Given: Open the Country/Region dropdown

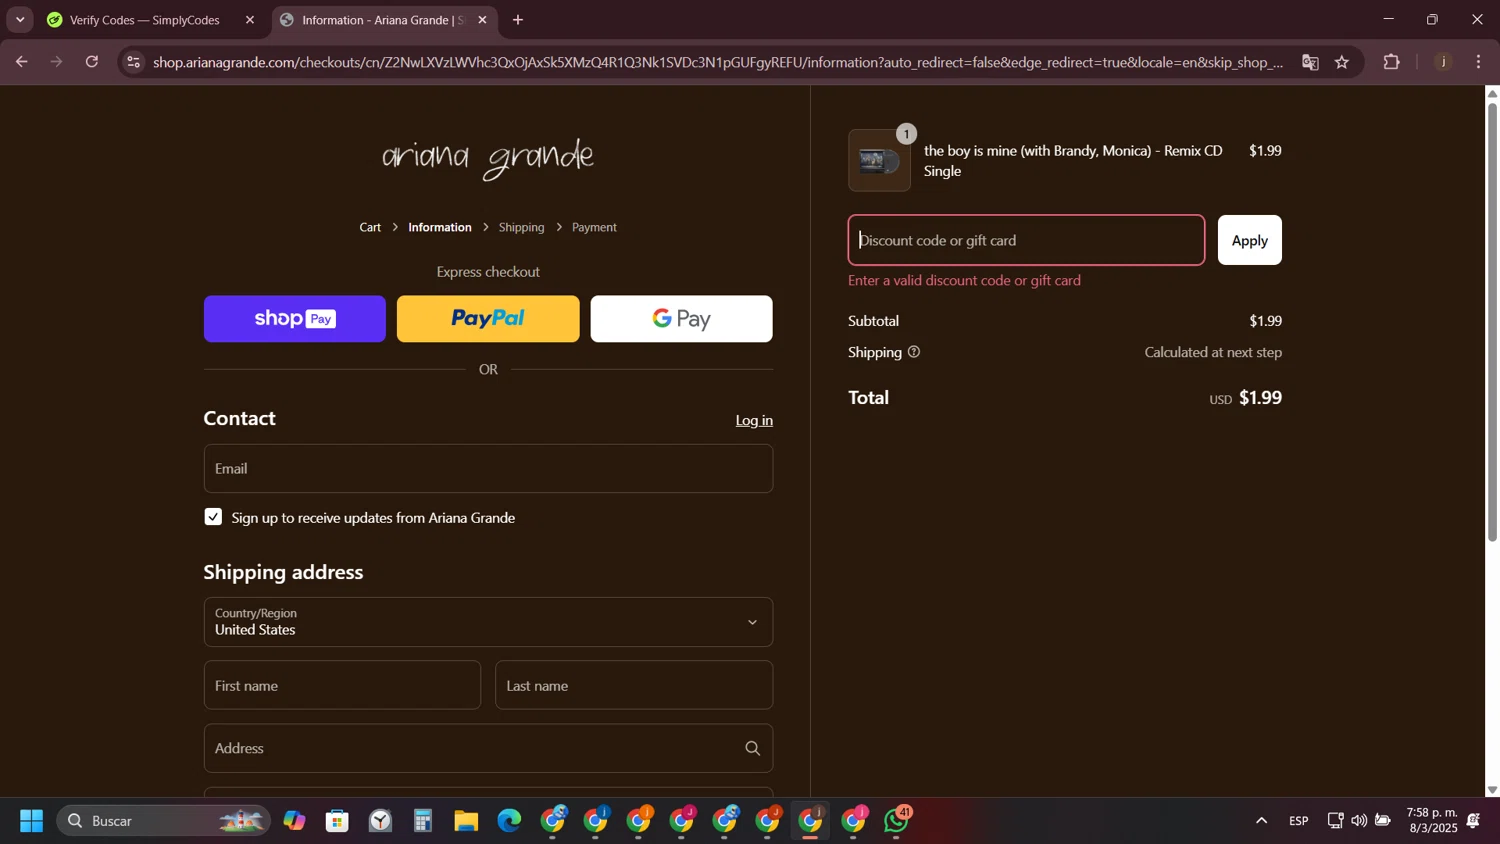Looking at the screenshot, I should pos(488,622).
